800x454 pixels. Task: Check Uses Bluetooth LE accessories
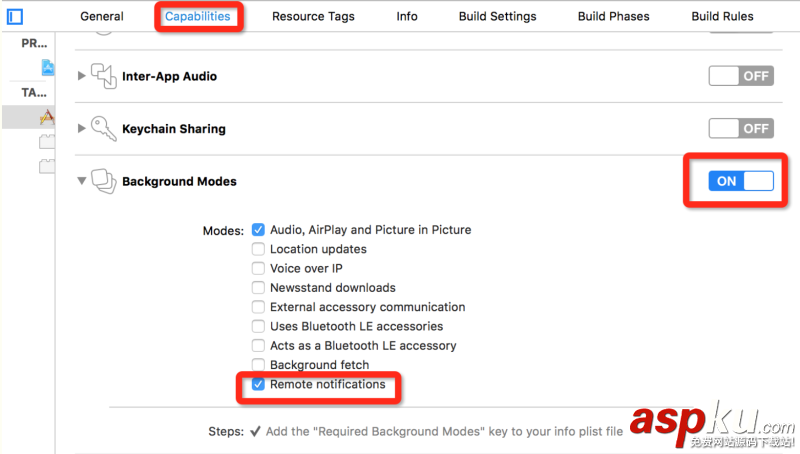[259, 326]
